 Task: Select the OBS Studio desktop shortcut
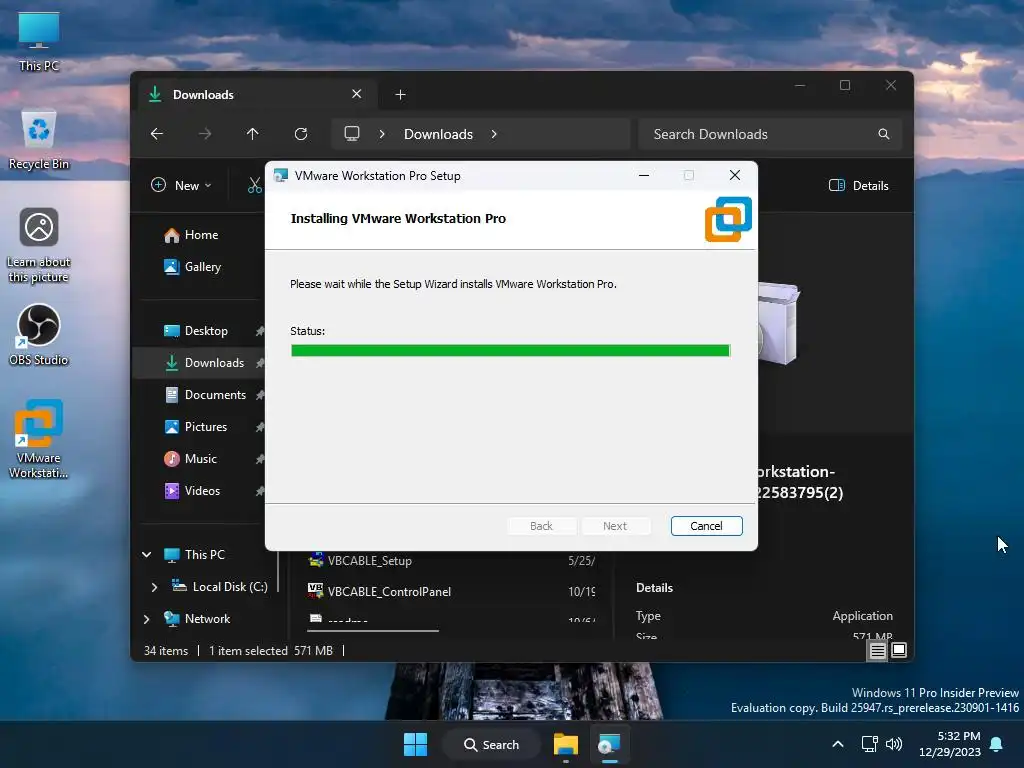(39, 334)
